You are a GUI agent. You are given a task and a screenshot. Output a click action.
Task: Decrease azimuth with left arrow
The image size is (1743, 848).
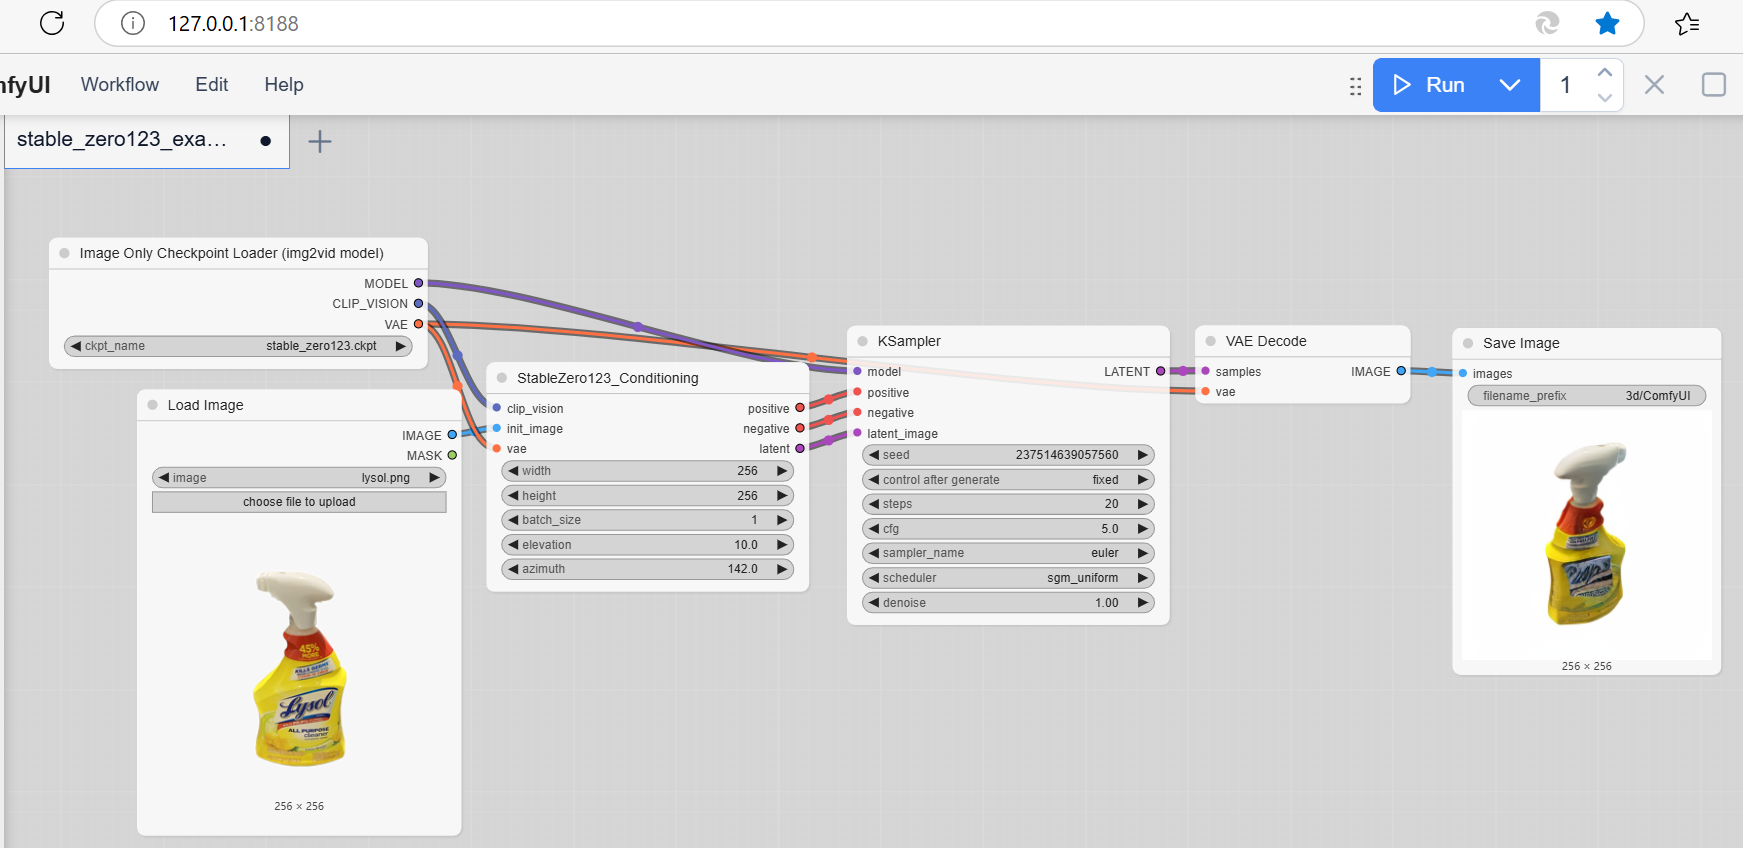pyautogui.click(x=513, y=569)
